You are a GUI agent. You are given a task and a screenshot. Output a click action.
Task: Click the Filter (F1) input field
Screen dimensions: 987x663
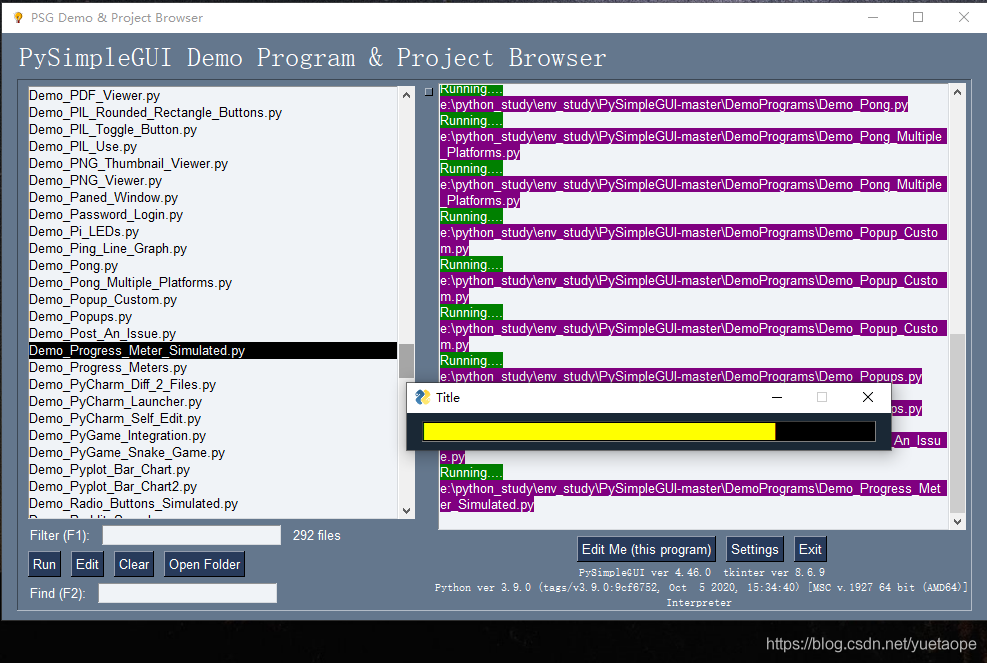click(192, 535)
